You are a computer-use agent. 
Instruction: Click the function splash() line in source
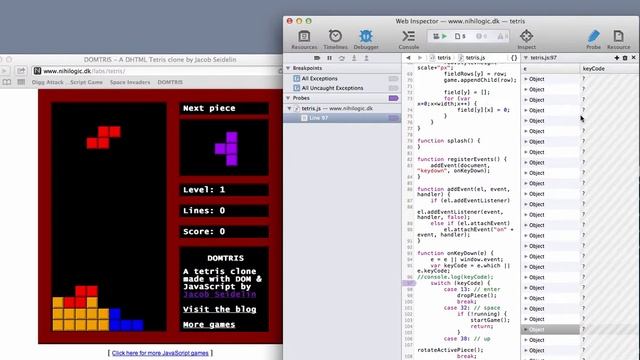point(449,141)
